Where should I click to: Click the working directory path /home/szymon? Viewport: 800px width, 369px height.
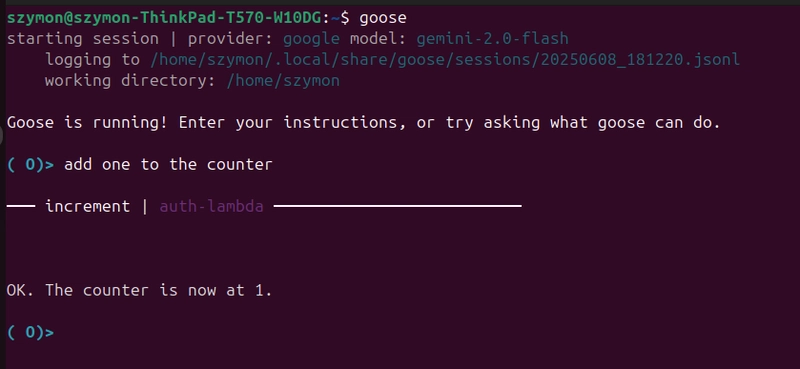pyautogui.click(x=283, y=81)
